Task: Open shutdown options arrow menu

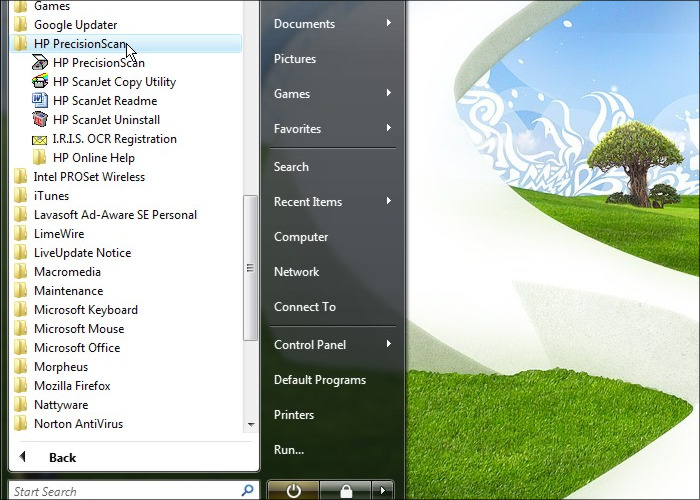Action: tap(383, 491)
